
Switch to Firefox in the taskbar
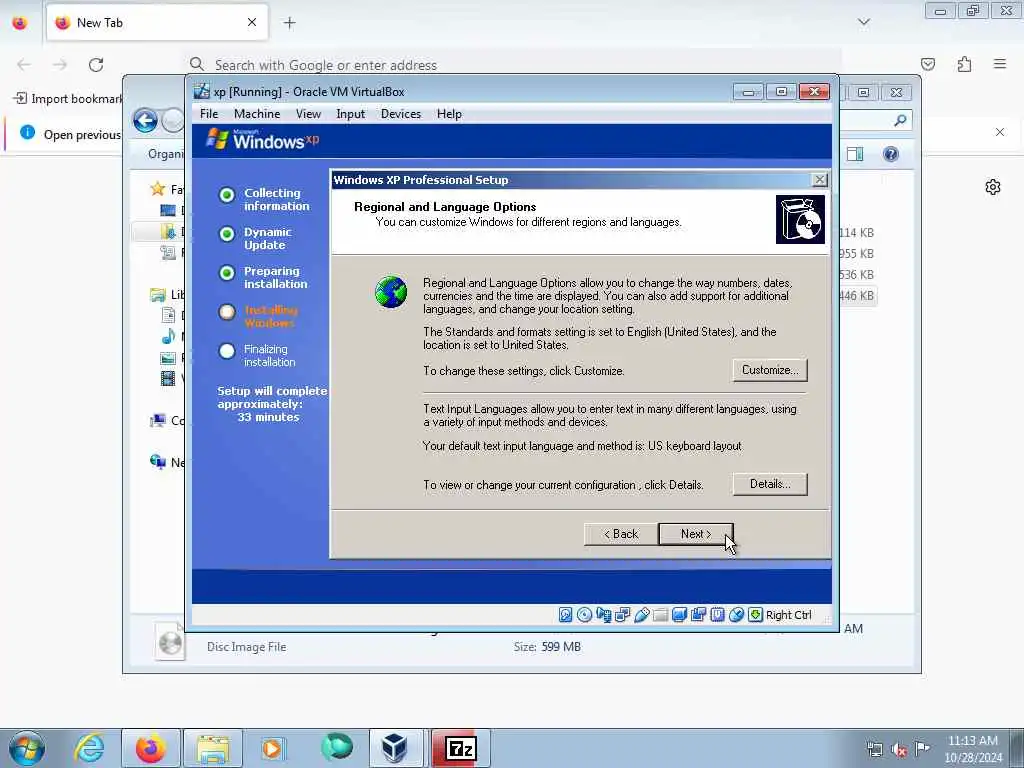pyautogui.click(x=150, y=748)
